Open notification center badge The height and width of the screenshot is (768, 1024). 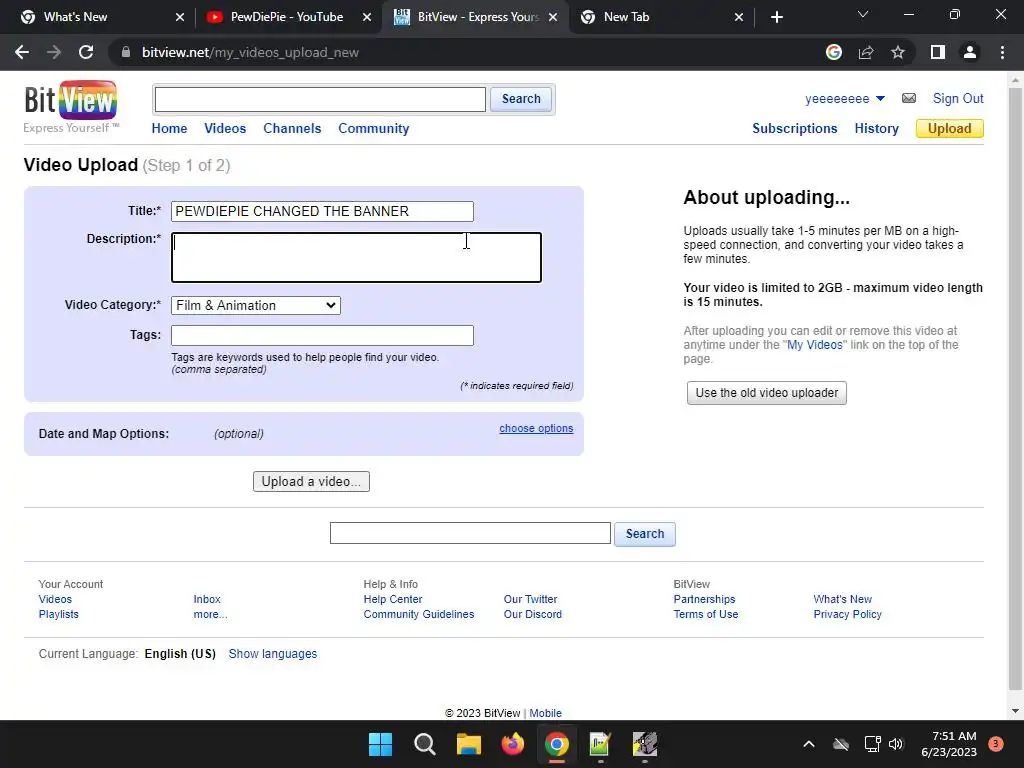(x=996, y=744)
